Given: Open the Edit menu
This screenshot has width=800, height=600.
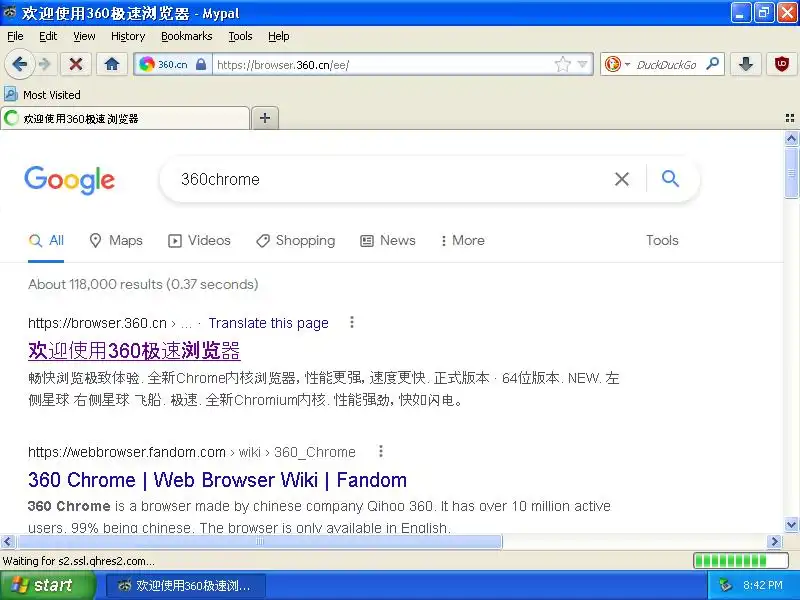Looking at the screenshot, I should 48,36.
